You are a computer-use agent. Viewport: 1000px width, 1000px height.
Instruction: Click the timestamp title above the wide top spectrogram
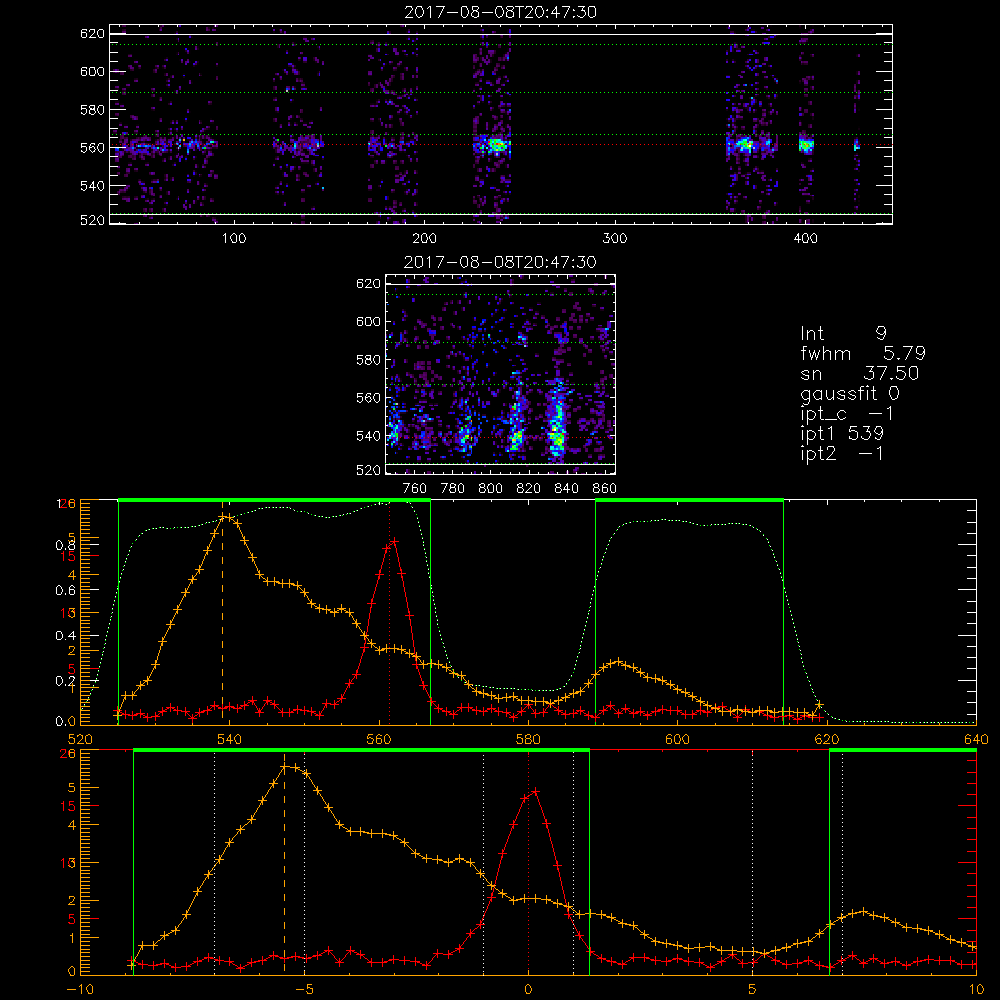coord(500,12)
